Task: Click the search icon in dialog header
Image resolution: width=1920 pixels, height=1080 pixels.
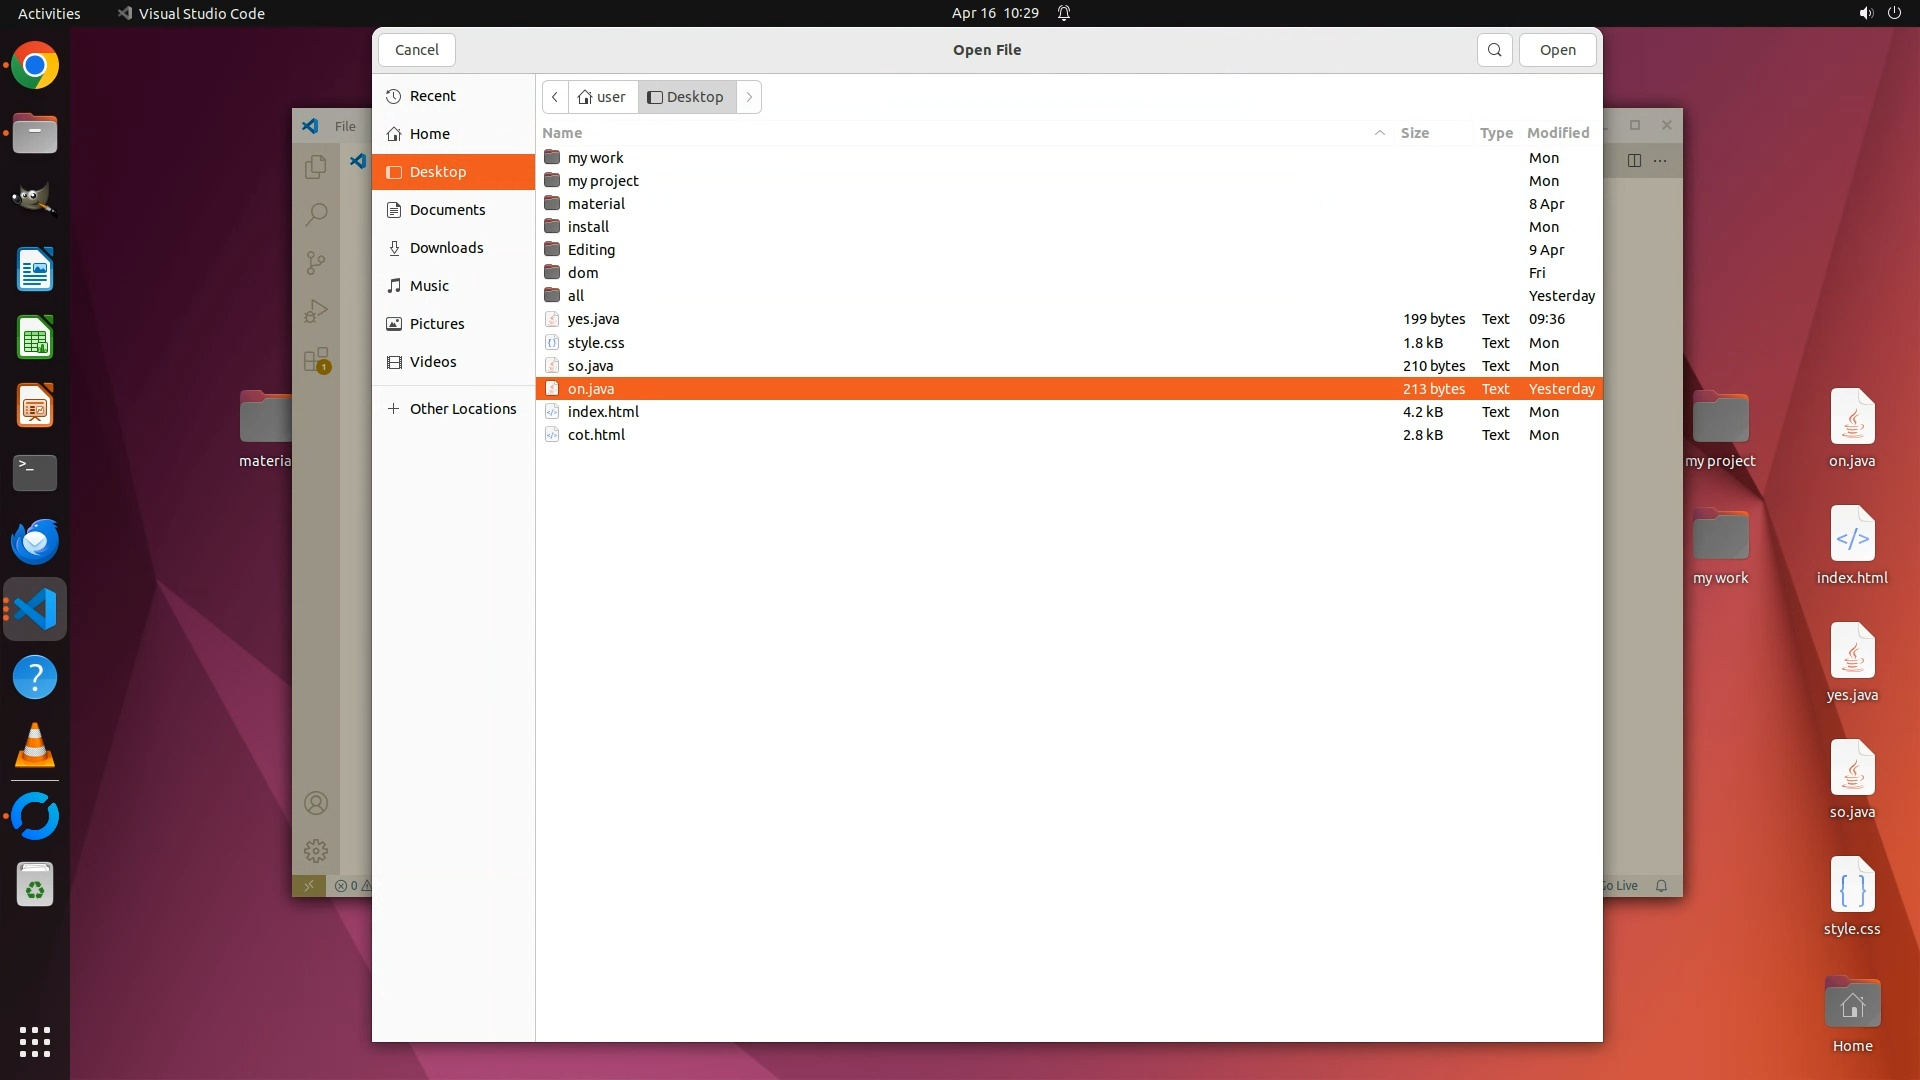Action: pos(1494,50)
